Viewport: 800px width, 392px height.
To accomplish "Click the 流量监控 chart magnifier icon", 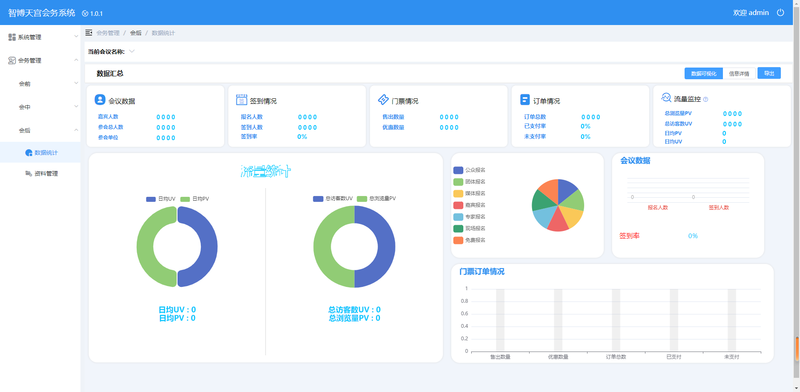I will pyautogui.click(x=666, y=97).
